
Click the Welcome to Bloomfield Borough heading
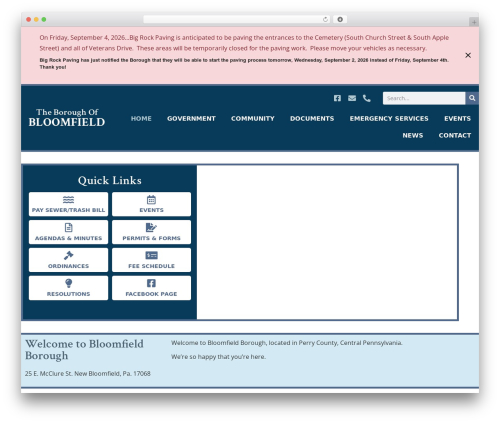(x=84, y=349)
